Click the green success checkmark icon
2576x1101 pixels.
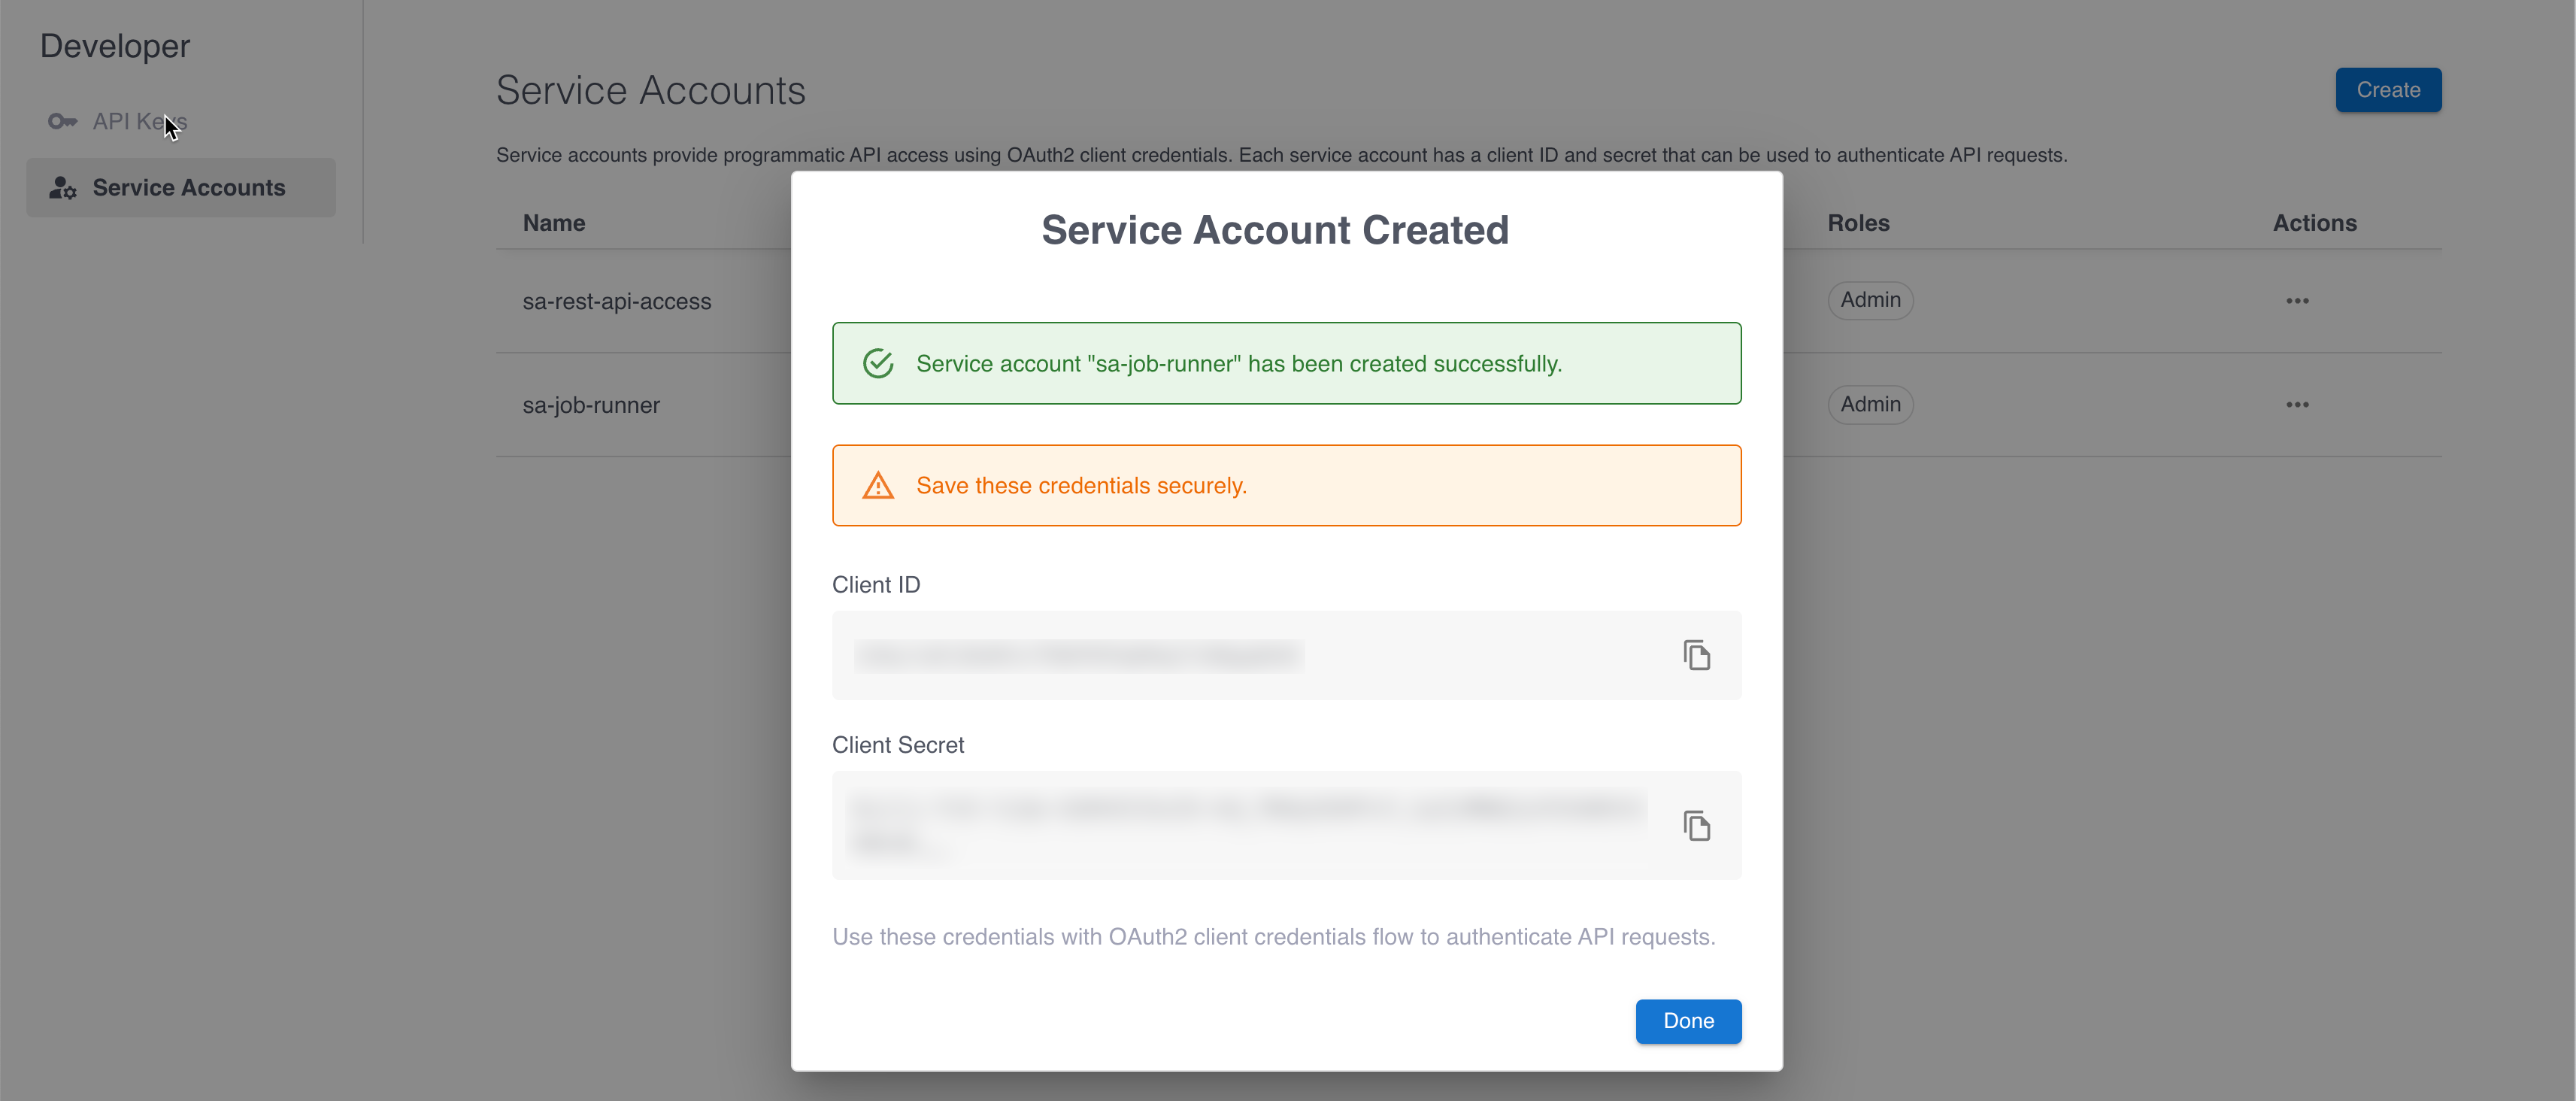pyautogui.click(x=877, y=363)
